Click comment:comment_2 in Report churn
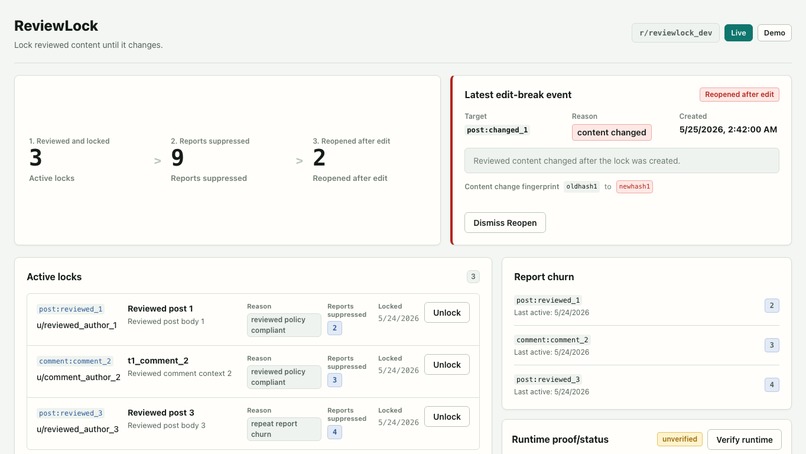 point(552,340)
